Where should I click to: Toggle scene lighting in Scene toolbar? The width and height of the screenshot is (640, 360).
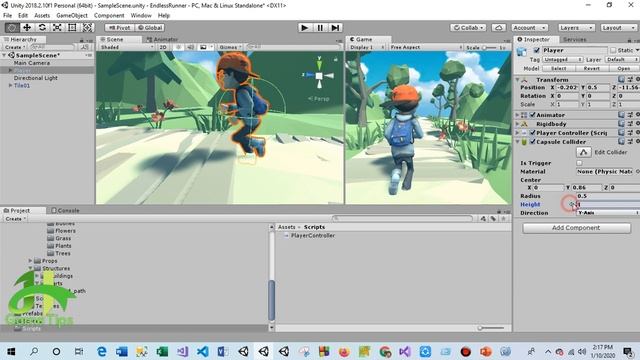coord(179,47)
